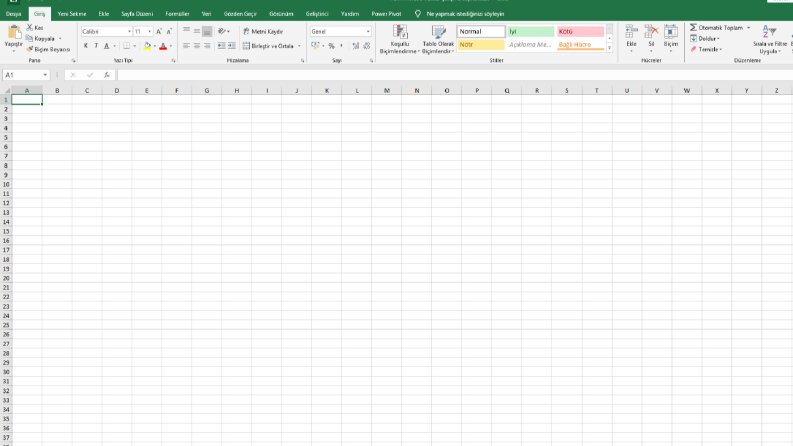
Task: Open the Doldur fill dropdown
Action: (704, 38)
